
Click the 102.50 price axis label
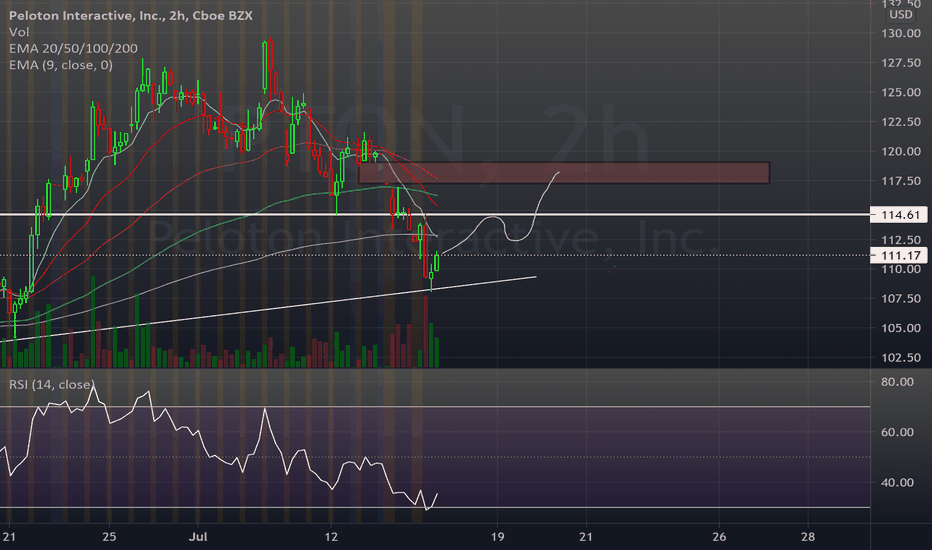pos(900,358)
